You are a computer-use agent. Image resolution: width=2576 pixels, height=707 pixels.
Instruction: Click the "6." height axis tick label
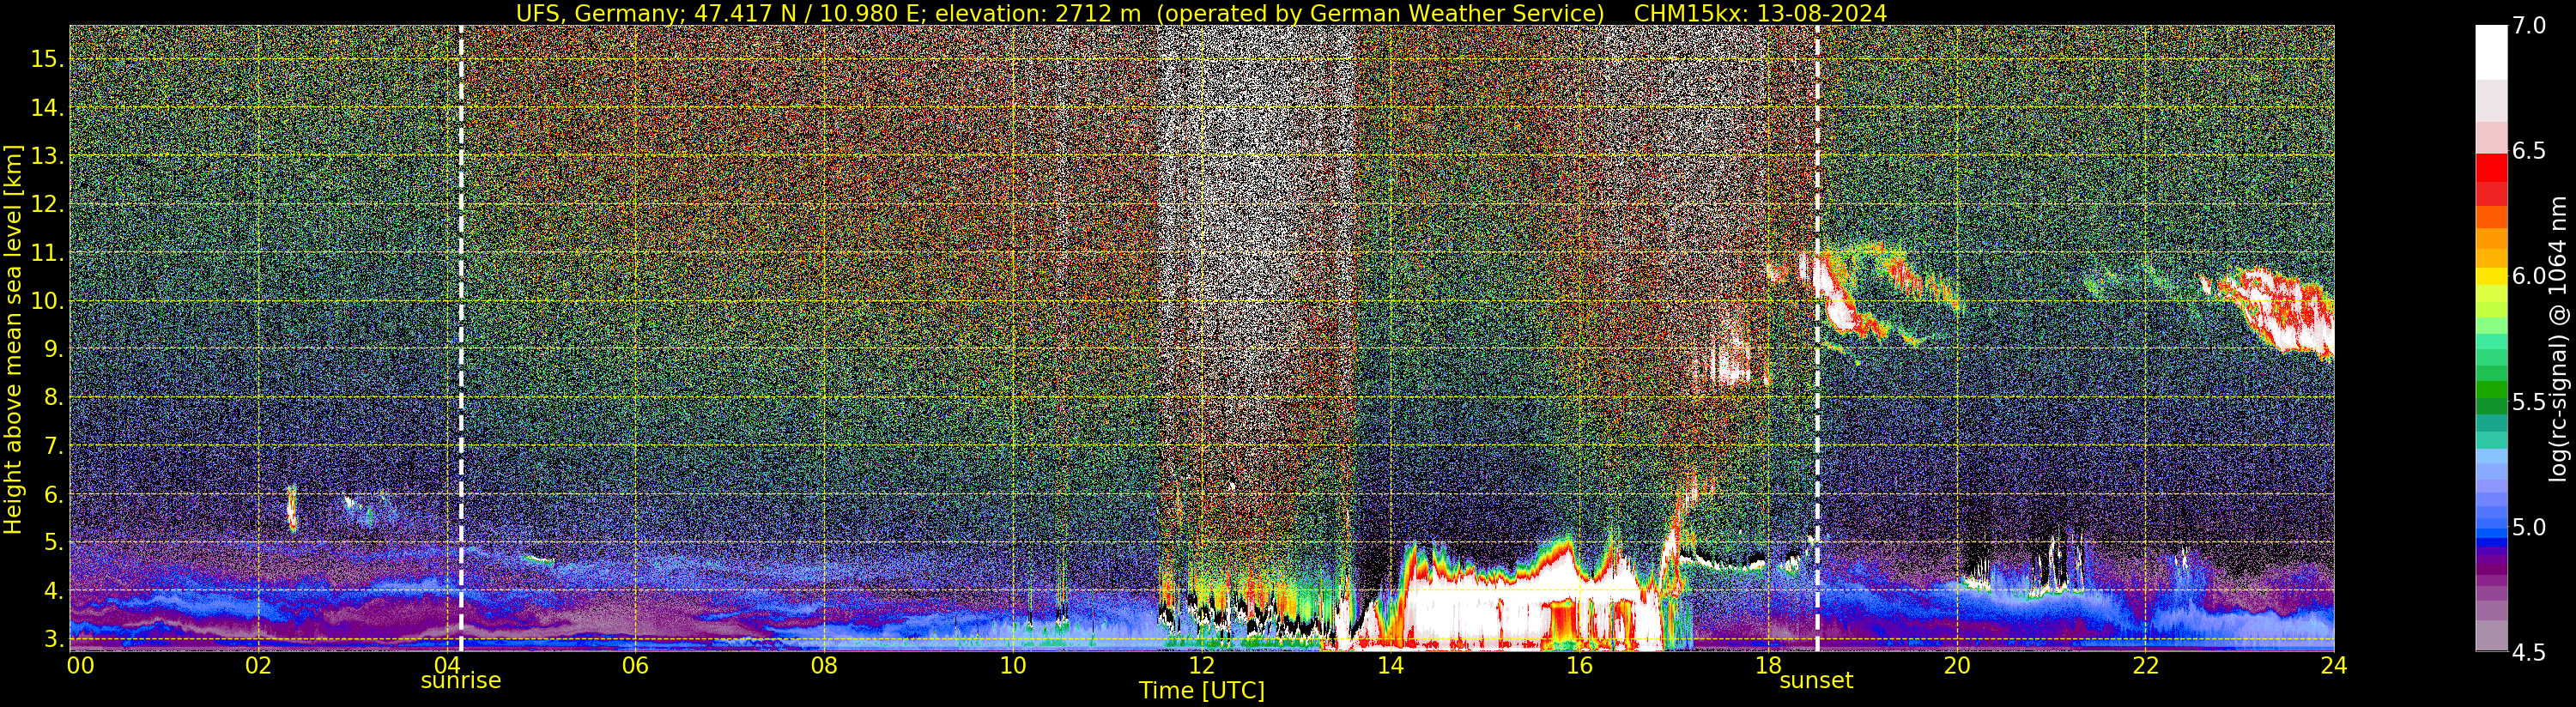click(54, 495)
